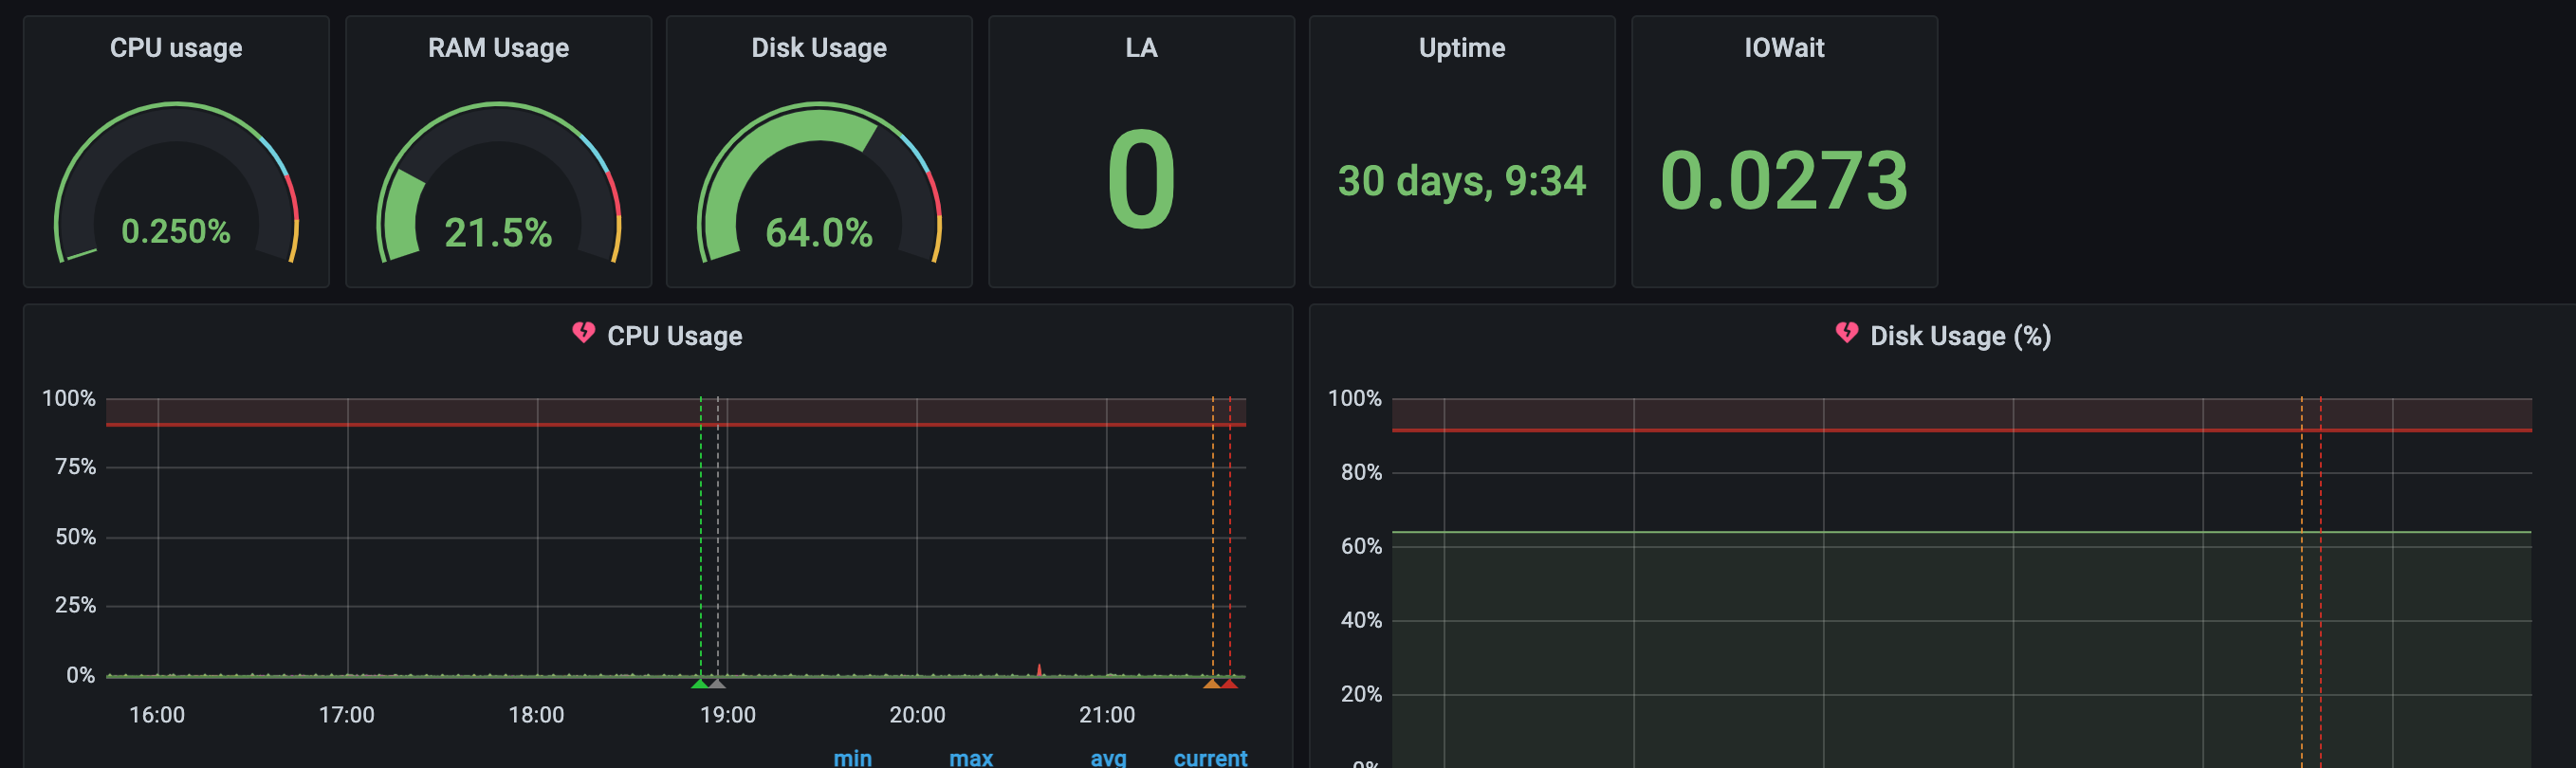The width and height of the screenshot is (2576, 768).
Task: Select the orange annotation marker after 21:00
Action: (x=1212, y=683)
